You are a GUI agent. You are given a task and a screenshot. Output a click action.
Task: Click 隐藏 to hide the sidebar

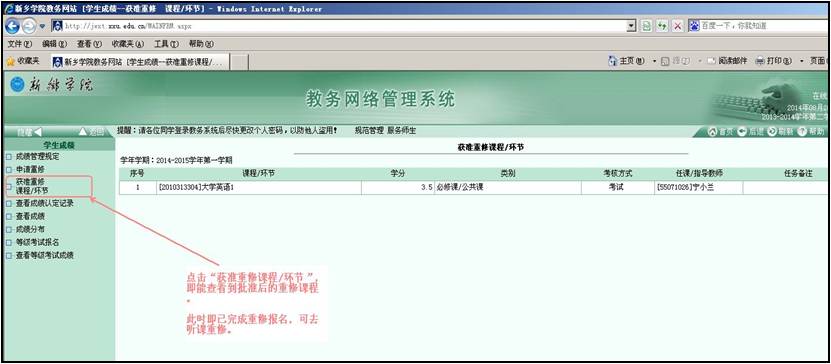tap(29, 132)
